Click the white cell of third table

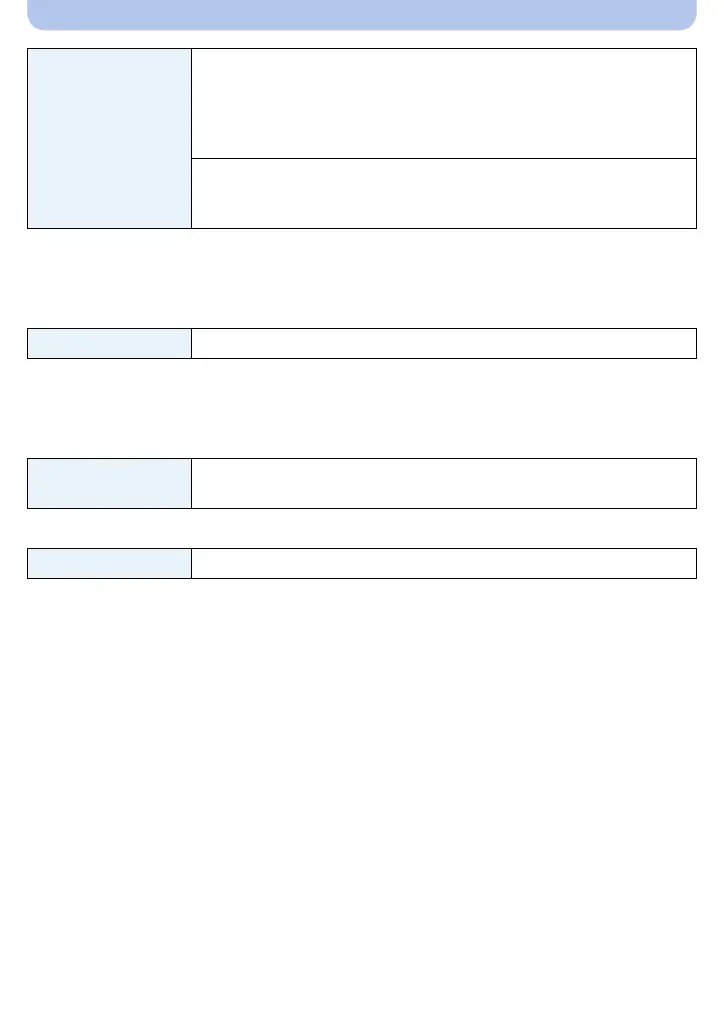tap(443, 483)
